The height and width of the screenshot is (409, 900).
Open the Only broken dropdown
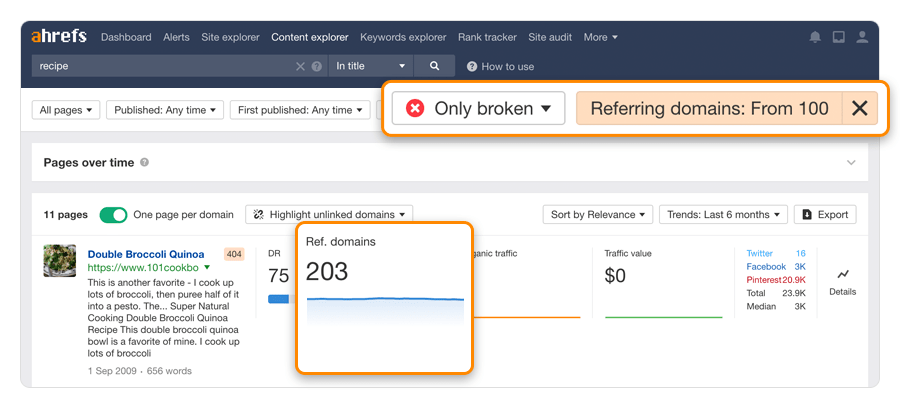[x=479, y=108]
